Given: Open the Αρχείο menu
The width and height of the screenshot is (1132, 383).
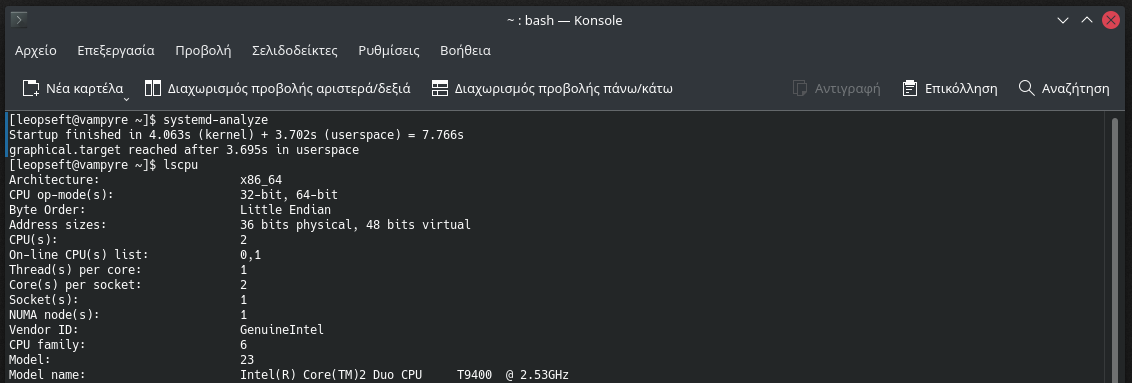Looking at the screenshot, I should pos(35,50).
